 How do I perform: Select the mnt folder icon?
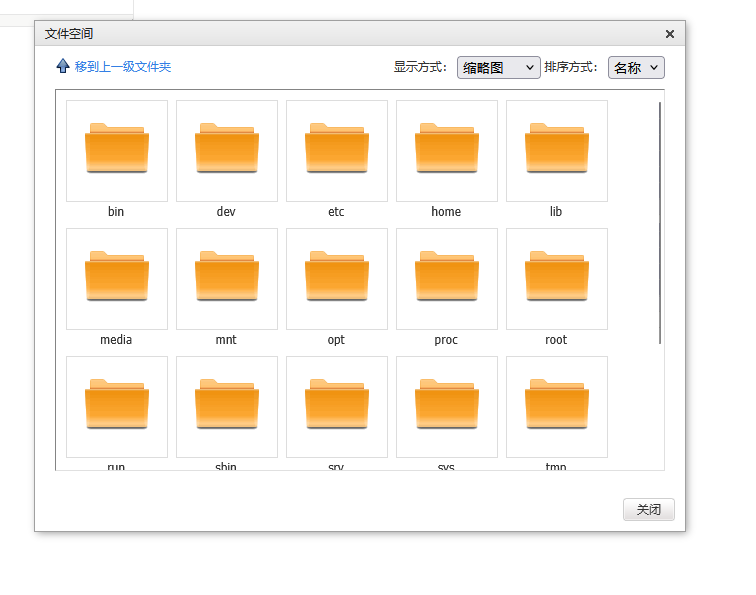227,278
